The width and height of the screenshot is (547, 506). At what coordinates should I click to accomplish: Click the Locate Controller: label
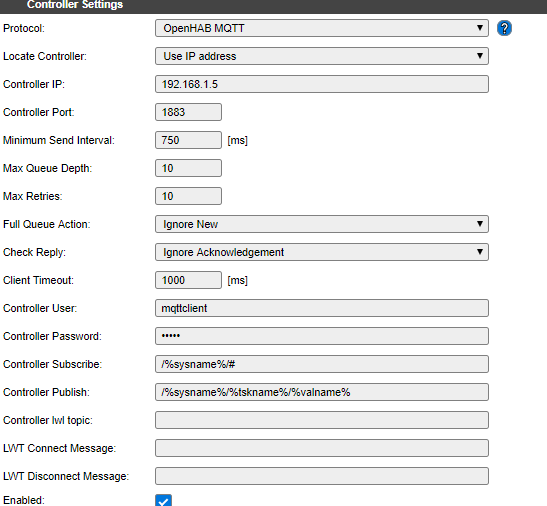[x=45, y=56]
